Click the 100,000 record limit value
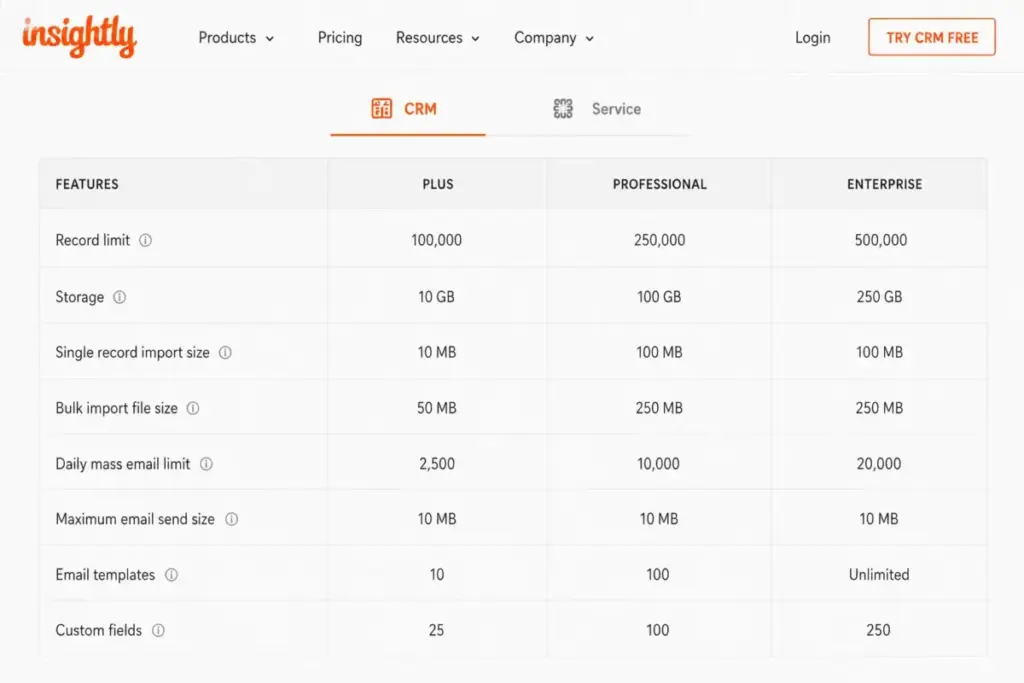 [436, 240]
